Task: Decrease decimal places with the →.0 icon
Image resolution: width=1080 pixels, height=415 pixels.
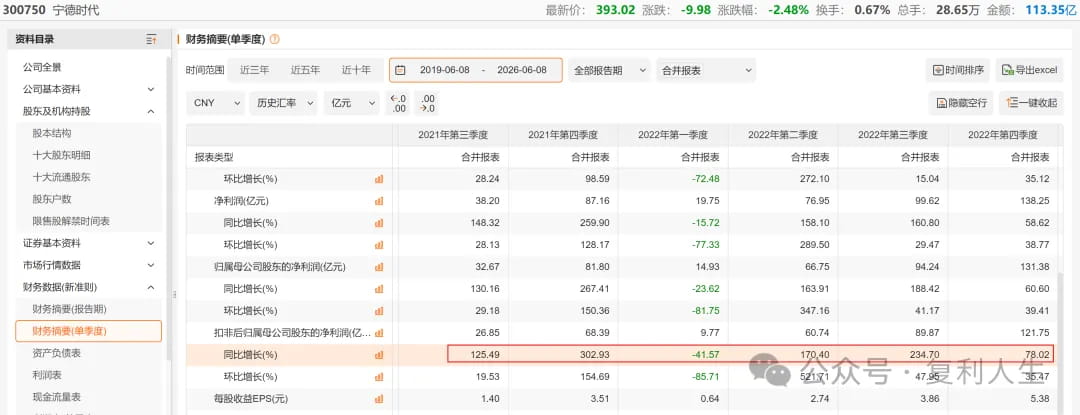Action: [x=428, y=103]
